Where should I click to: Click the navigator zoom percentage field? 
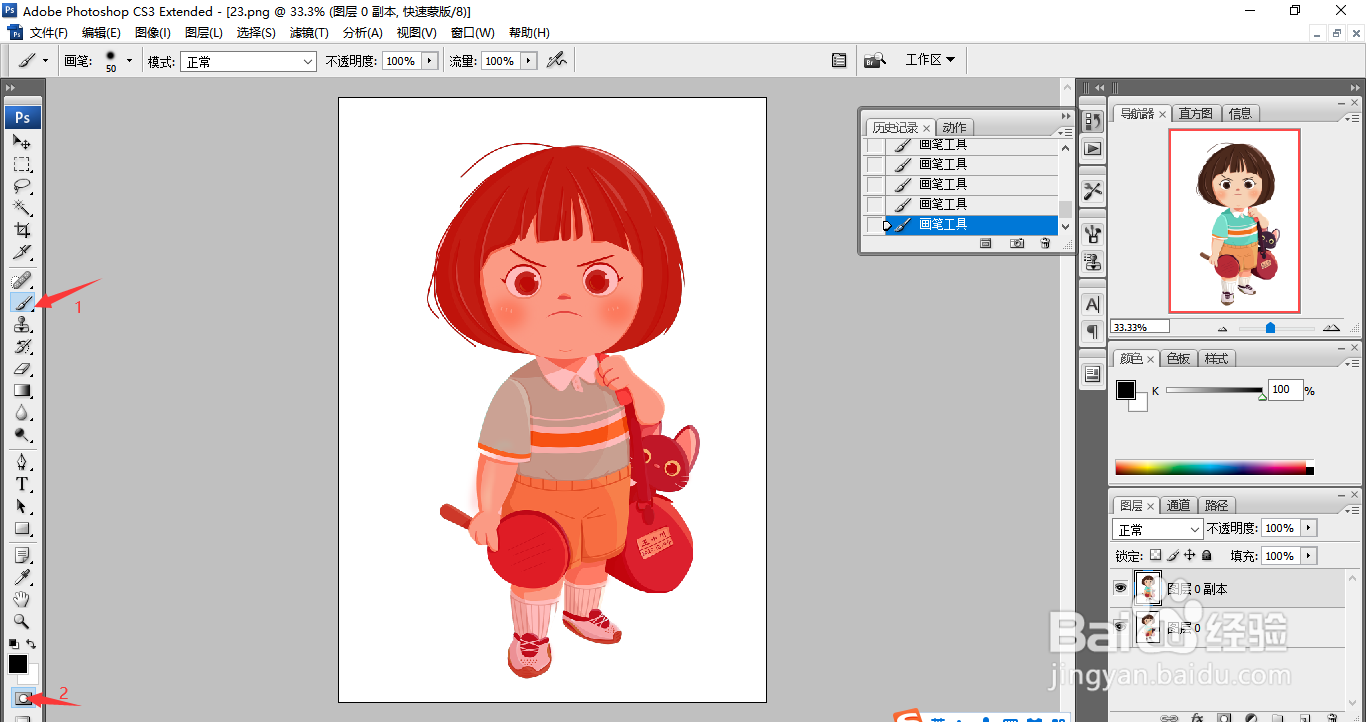[1140, 327]
